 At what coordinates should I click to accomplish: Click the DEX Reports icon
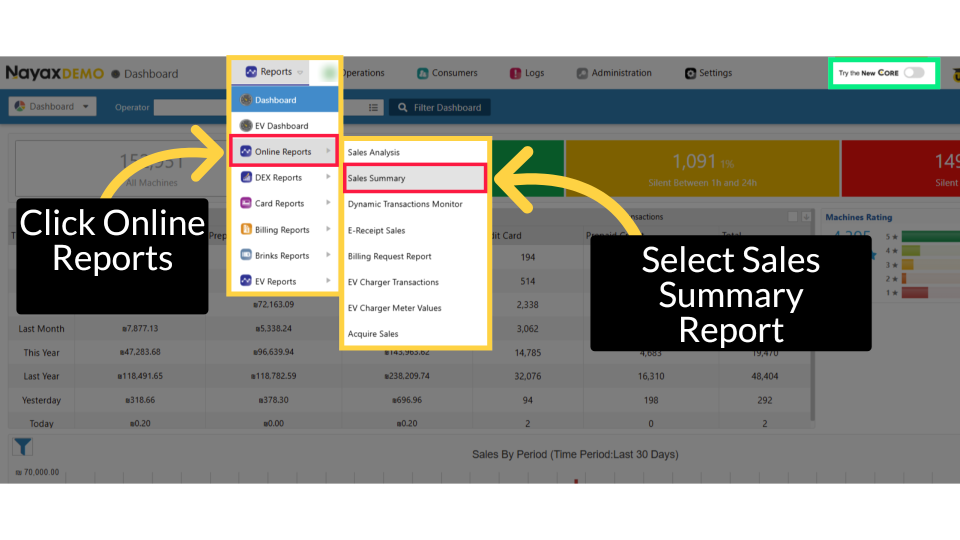pos(246,177)
